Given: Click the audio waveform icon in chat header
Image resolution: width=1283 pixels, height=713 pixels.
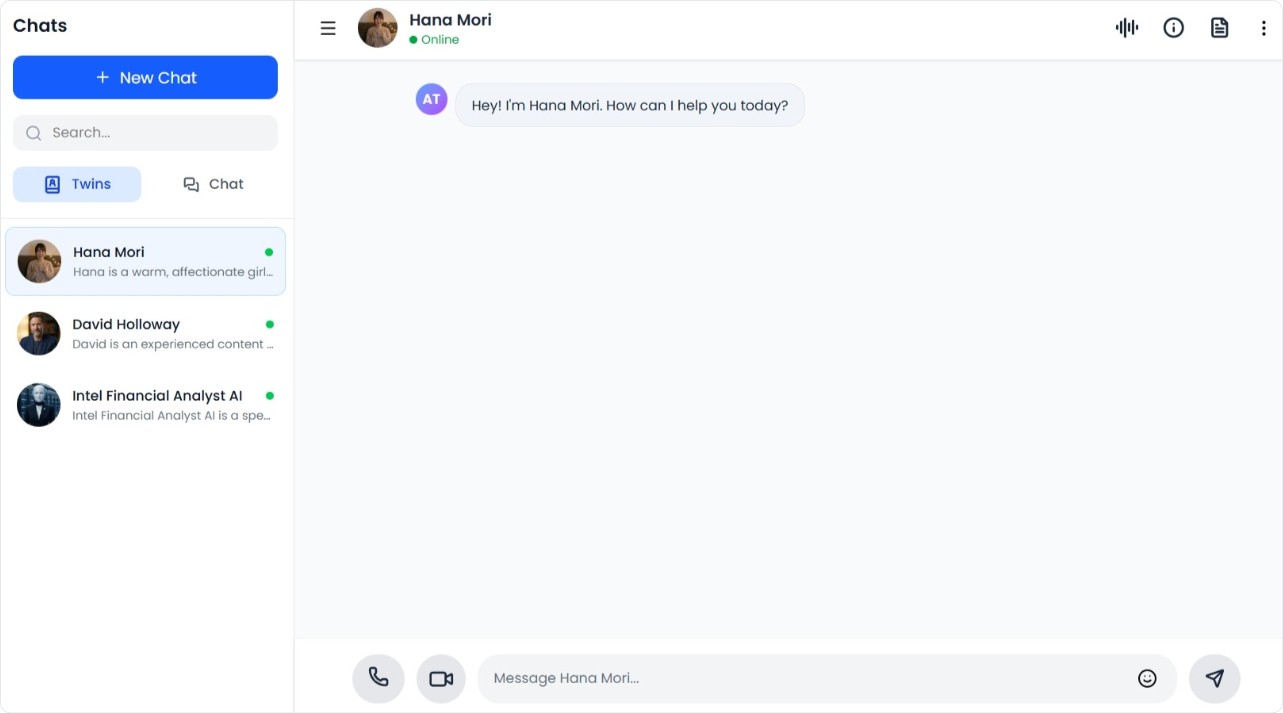Looking at the screenshot, I should (1126, 28).
